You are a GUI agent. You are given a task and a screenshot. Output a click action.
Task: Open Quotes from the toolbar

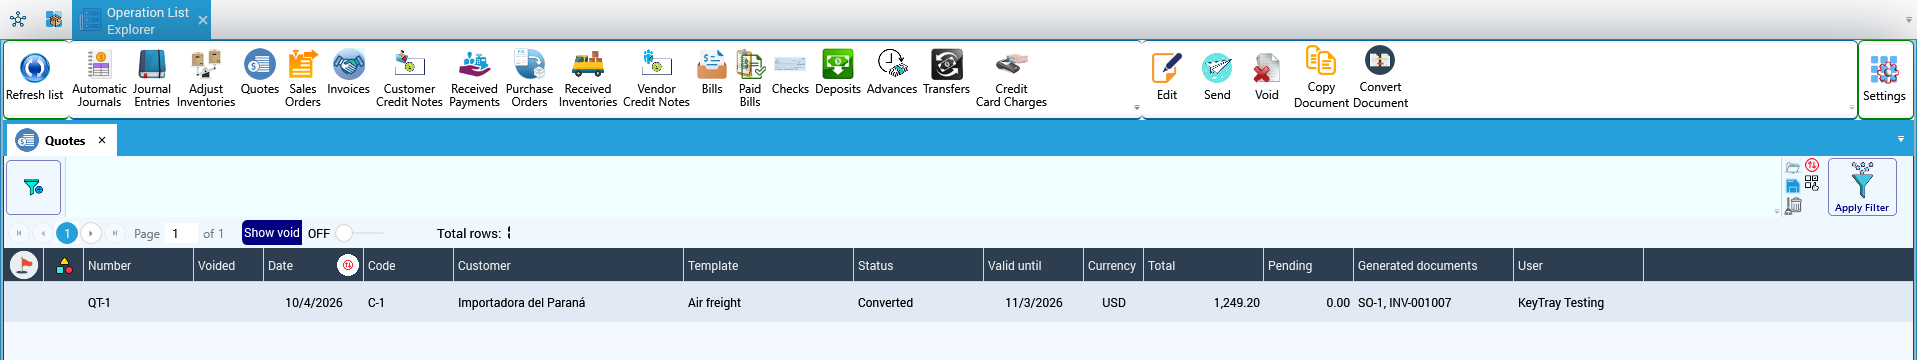click(x=260, y=73)
